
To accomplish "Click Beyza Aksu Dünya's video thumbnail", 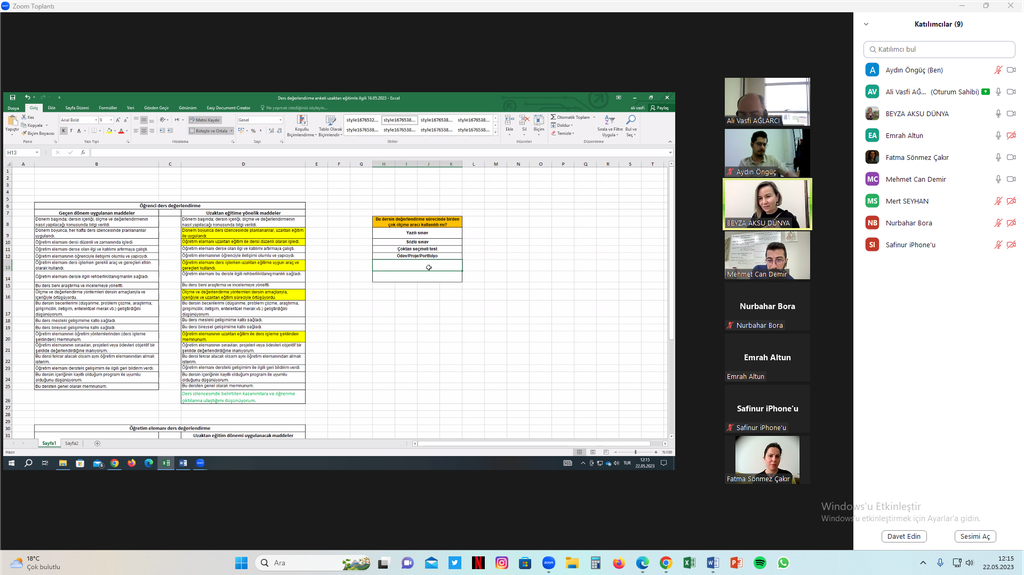I will point(767,204).
